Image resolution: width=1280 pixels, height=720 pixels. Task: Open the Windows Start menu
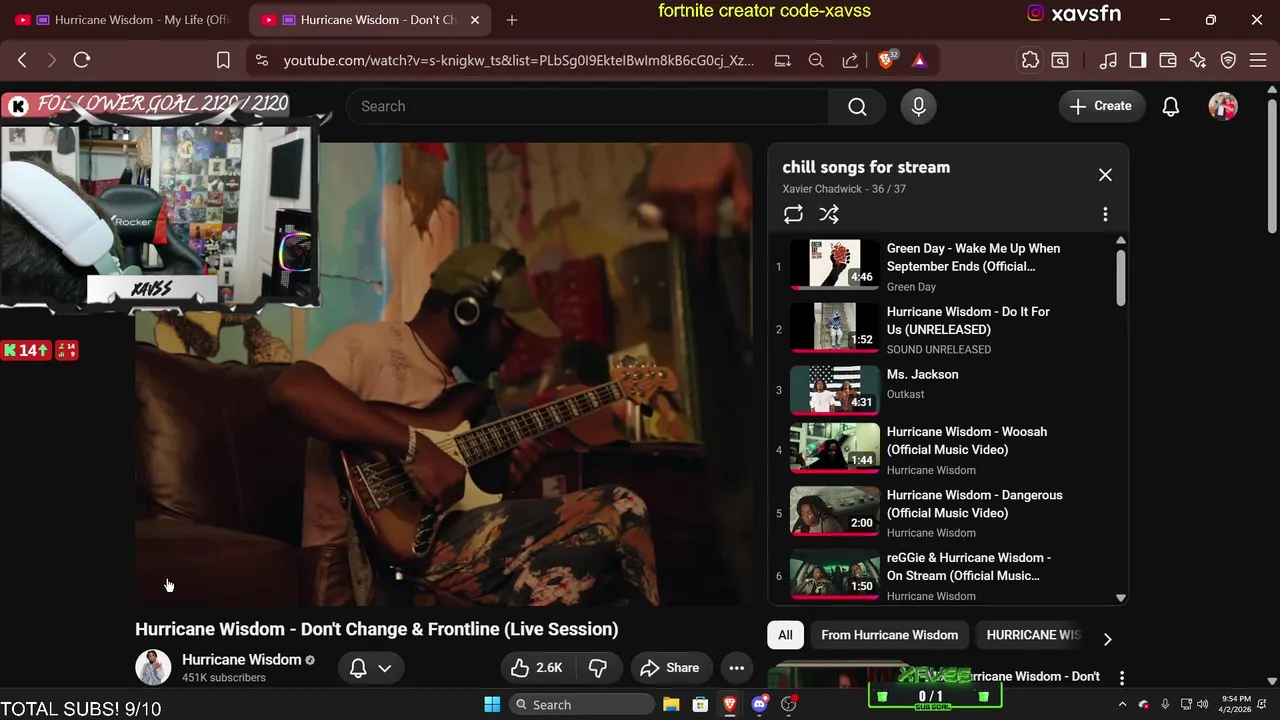coord(492,704)
